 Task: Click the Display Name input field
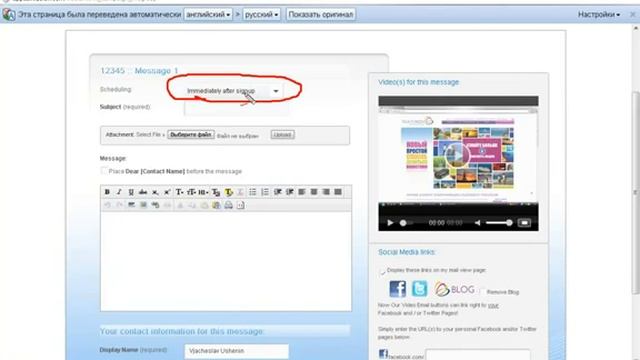[x=237, y=351]
